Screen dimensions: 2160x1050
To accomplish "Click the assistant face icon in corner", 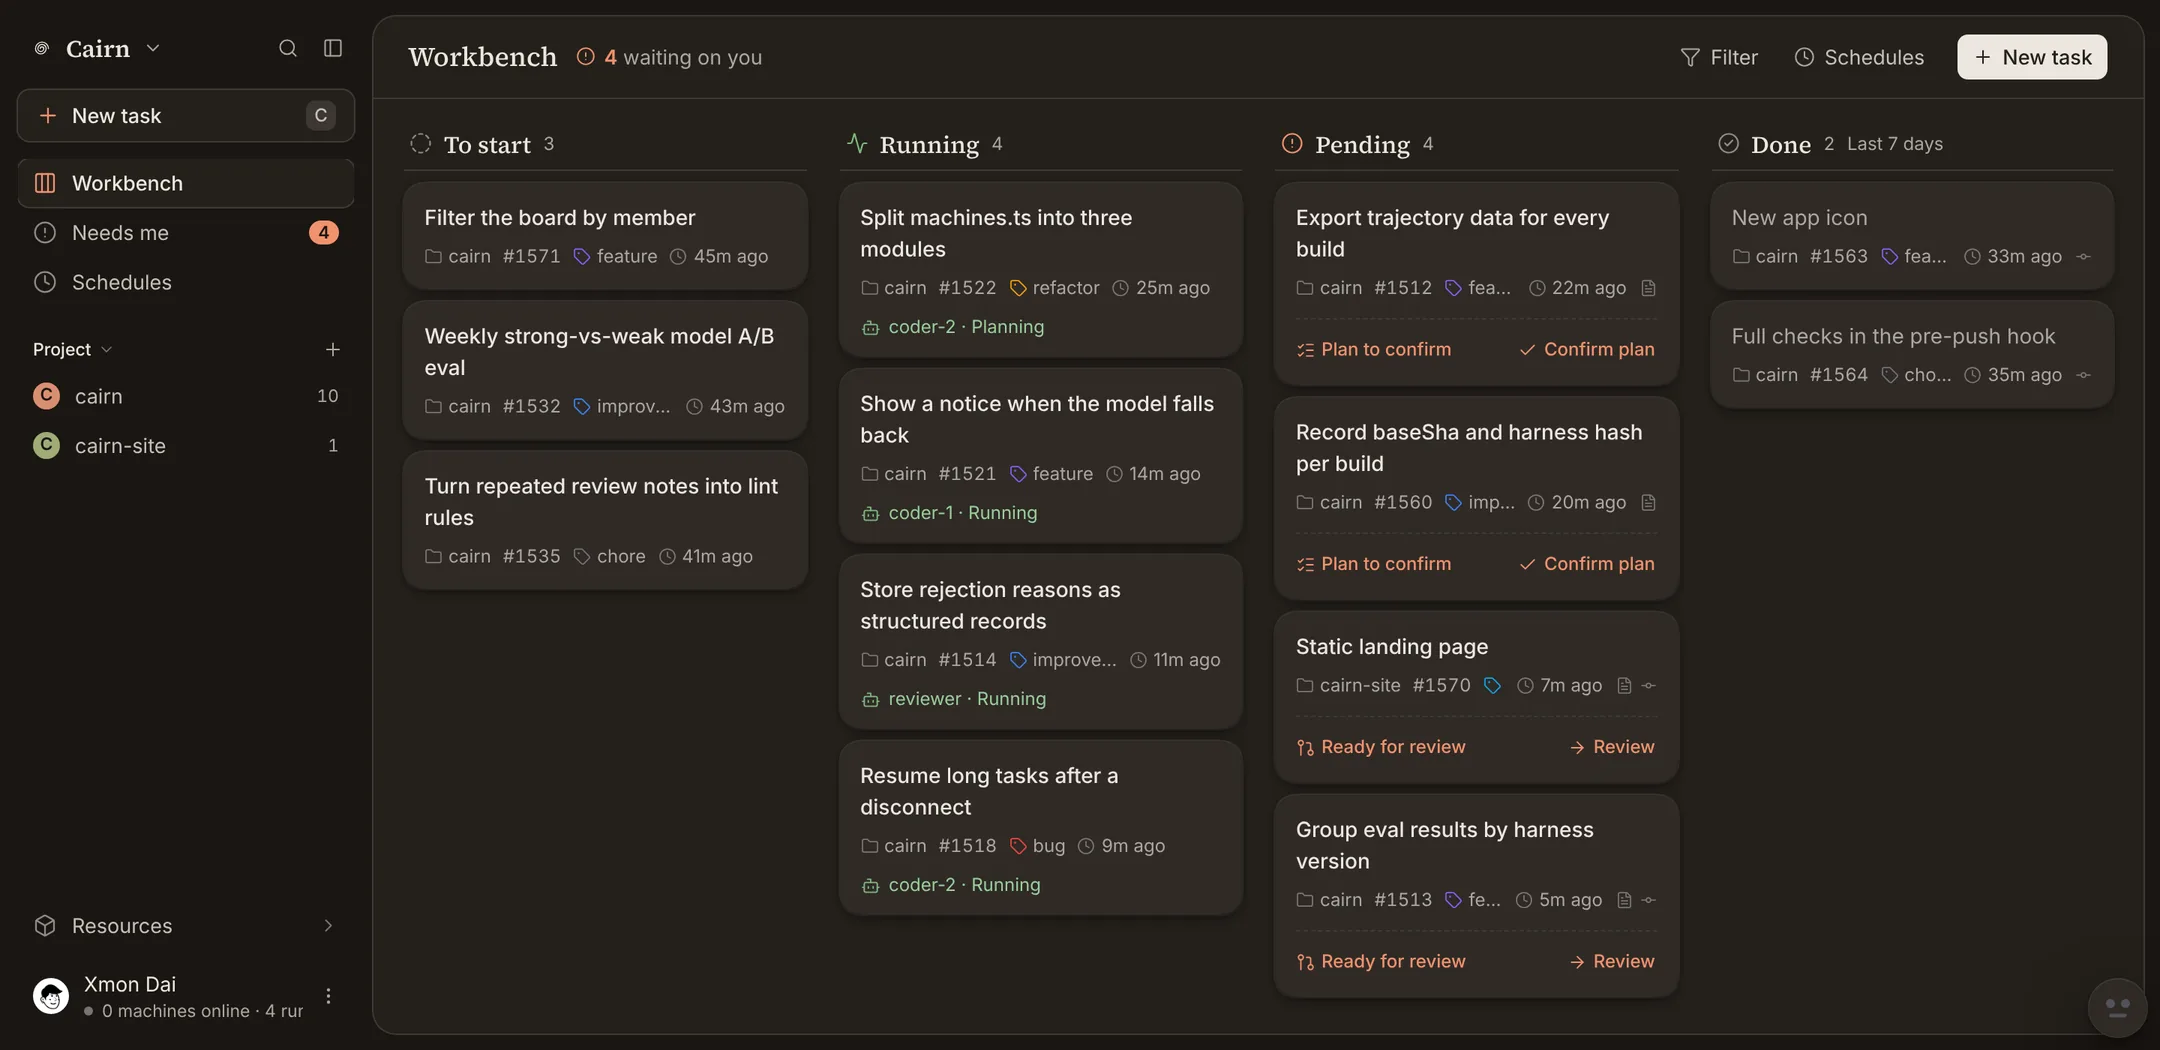I will click(2117, 1008).
